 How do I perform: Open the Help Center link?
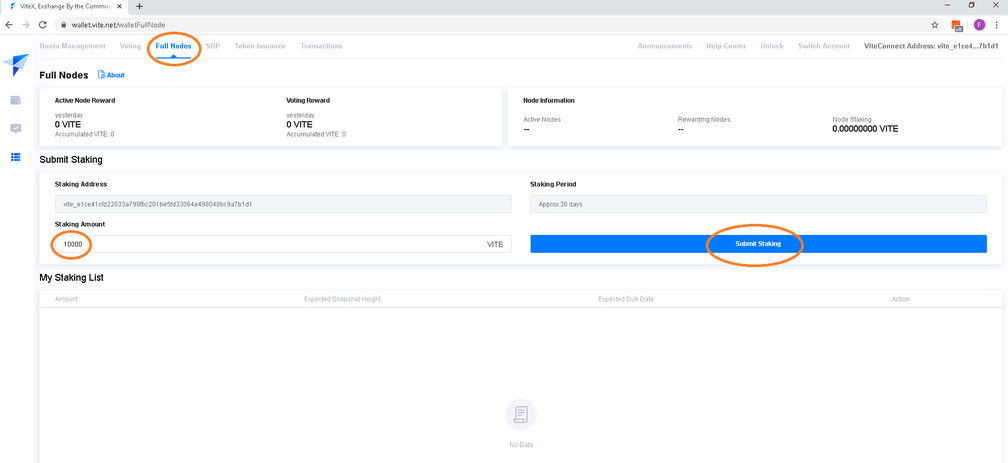(x=726, y=46)
